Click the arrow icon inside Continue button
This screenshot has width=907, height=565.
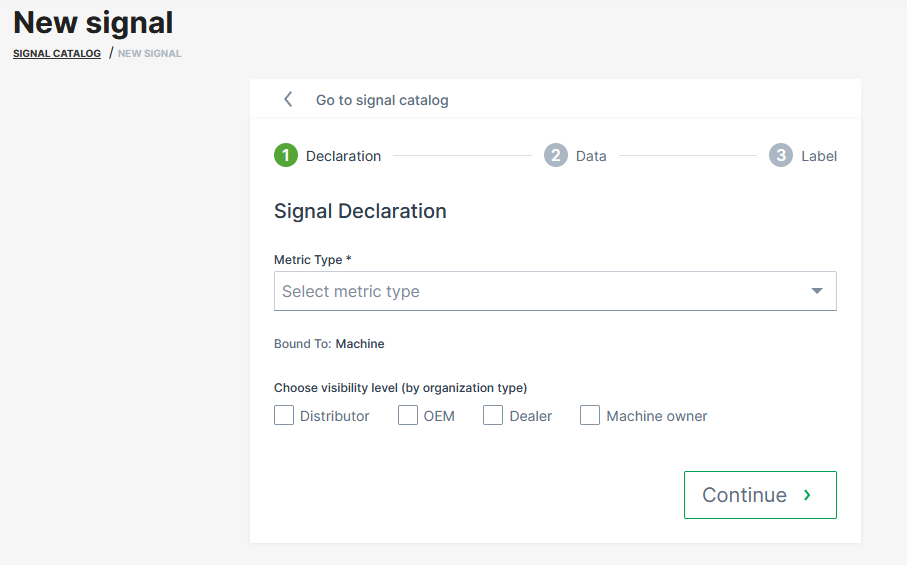pos(807,495)
